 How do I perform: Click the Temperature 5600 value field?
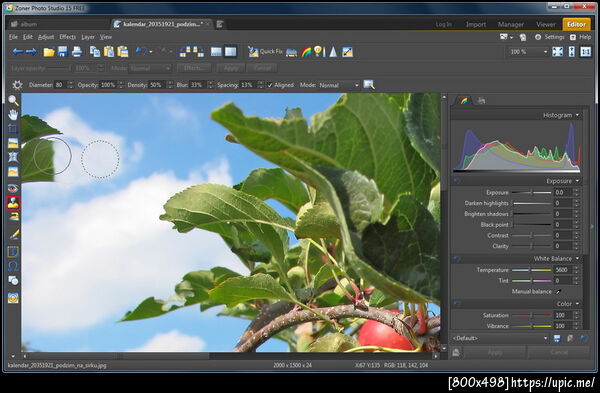[x=563, y=270]
